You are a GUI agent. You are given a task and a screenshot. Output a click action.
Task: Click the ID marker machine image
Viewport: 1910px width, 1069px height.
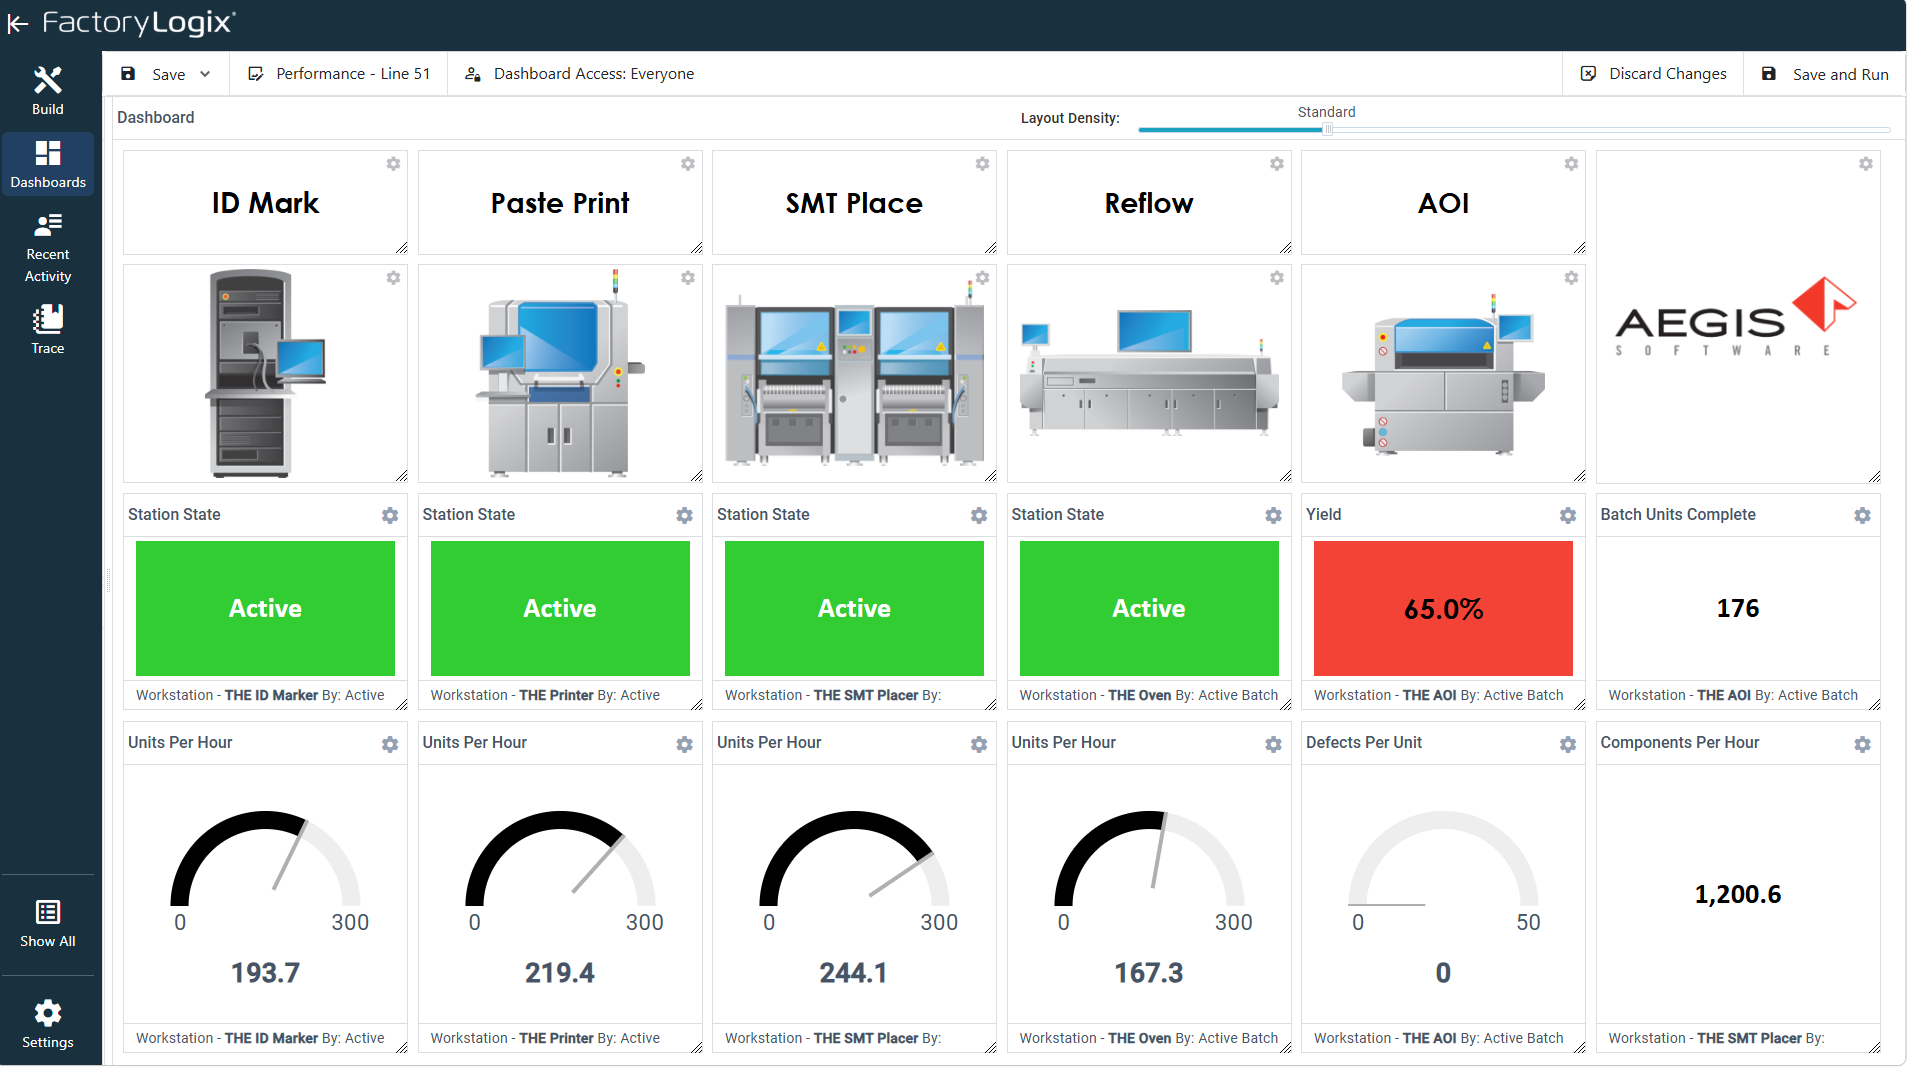pyautogui.click(x=265, y=373)
